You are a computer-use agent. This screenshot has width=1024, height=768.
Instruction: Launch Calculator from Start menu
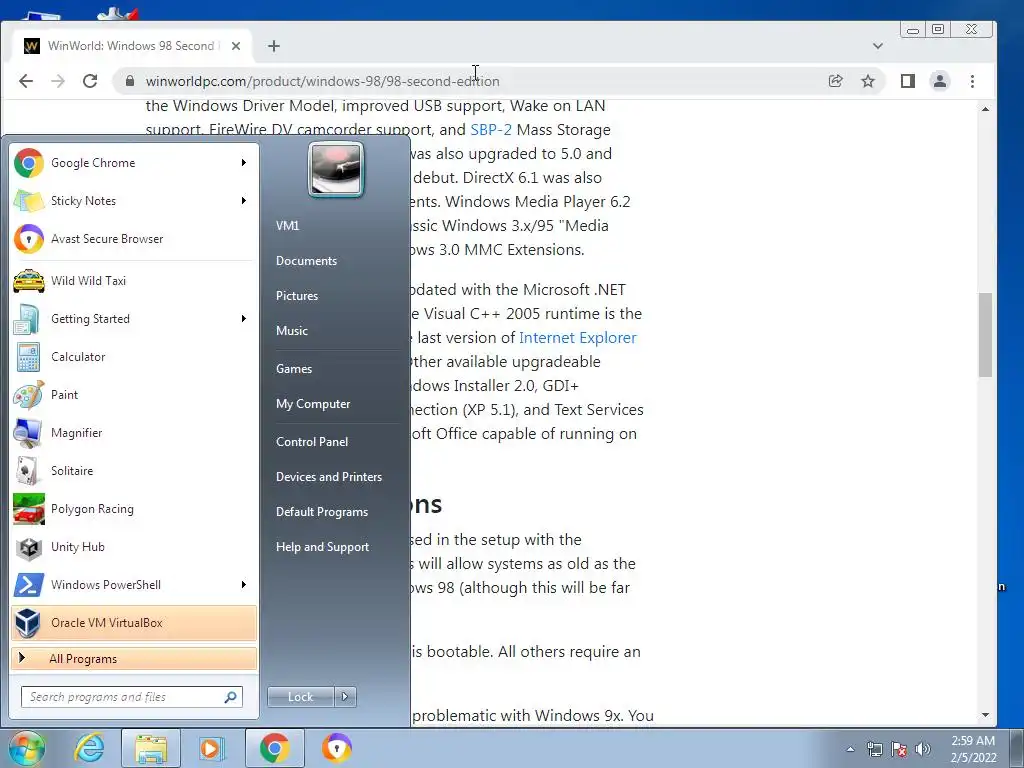pos(134,357)
